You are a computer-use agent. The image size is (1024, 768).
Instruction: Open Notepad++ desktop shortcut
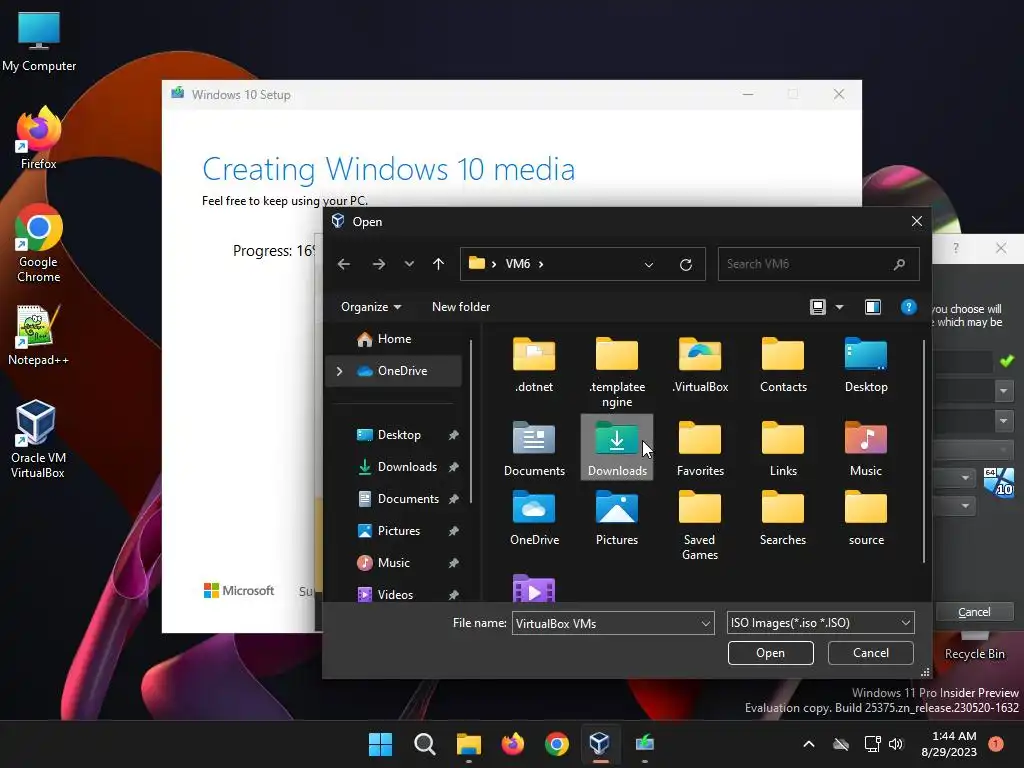click(39, 335)
